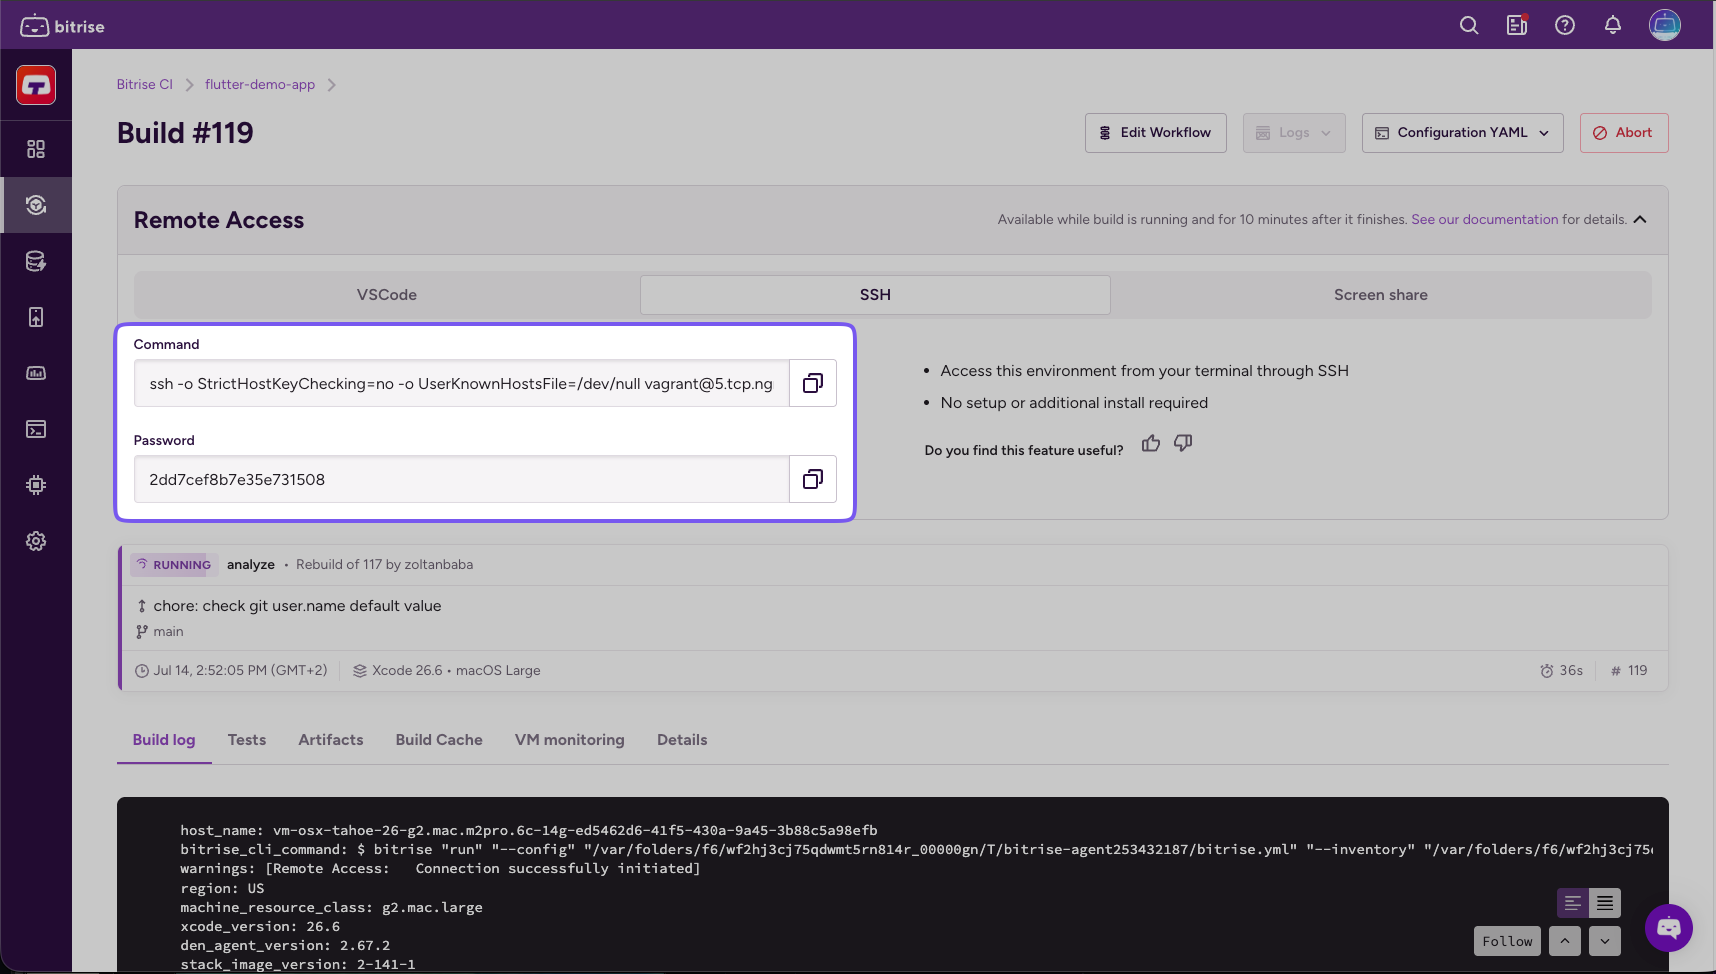Click the 'den_agent_version: 2.67.2' log line
This screenshot has height=974, width=1716.
click(285, 946)
